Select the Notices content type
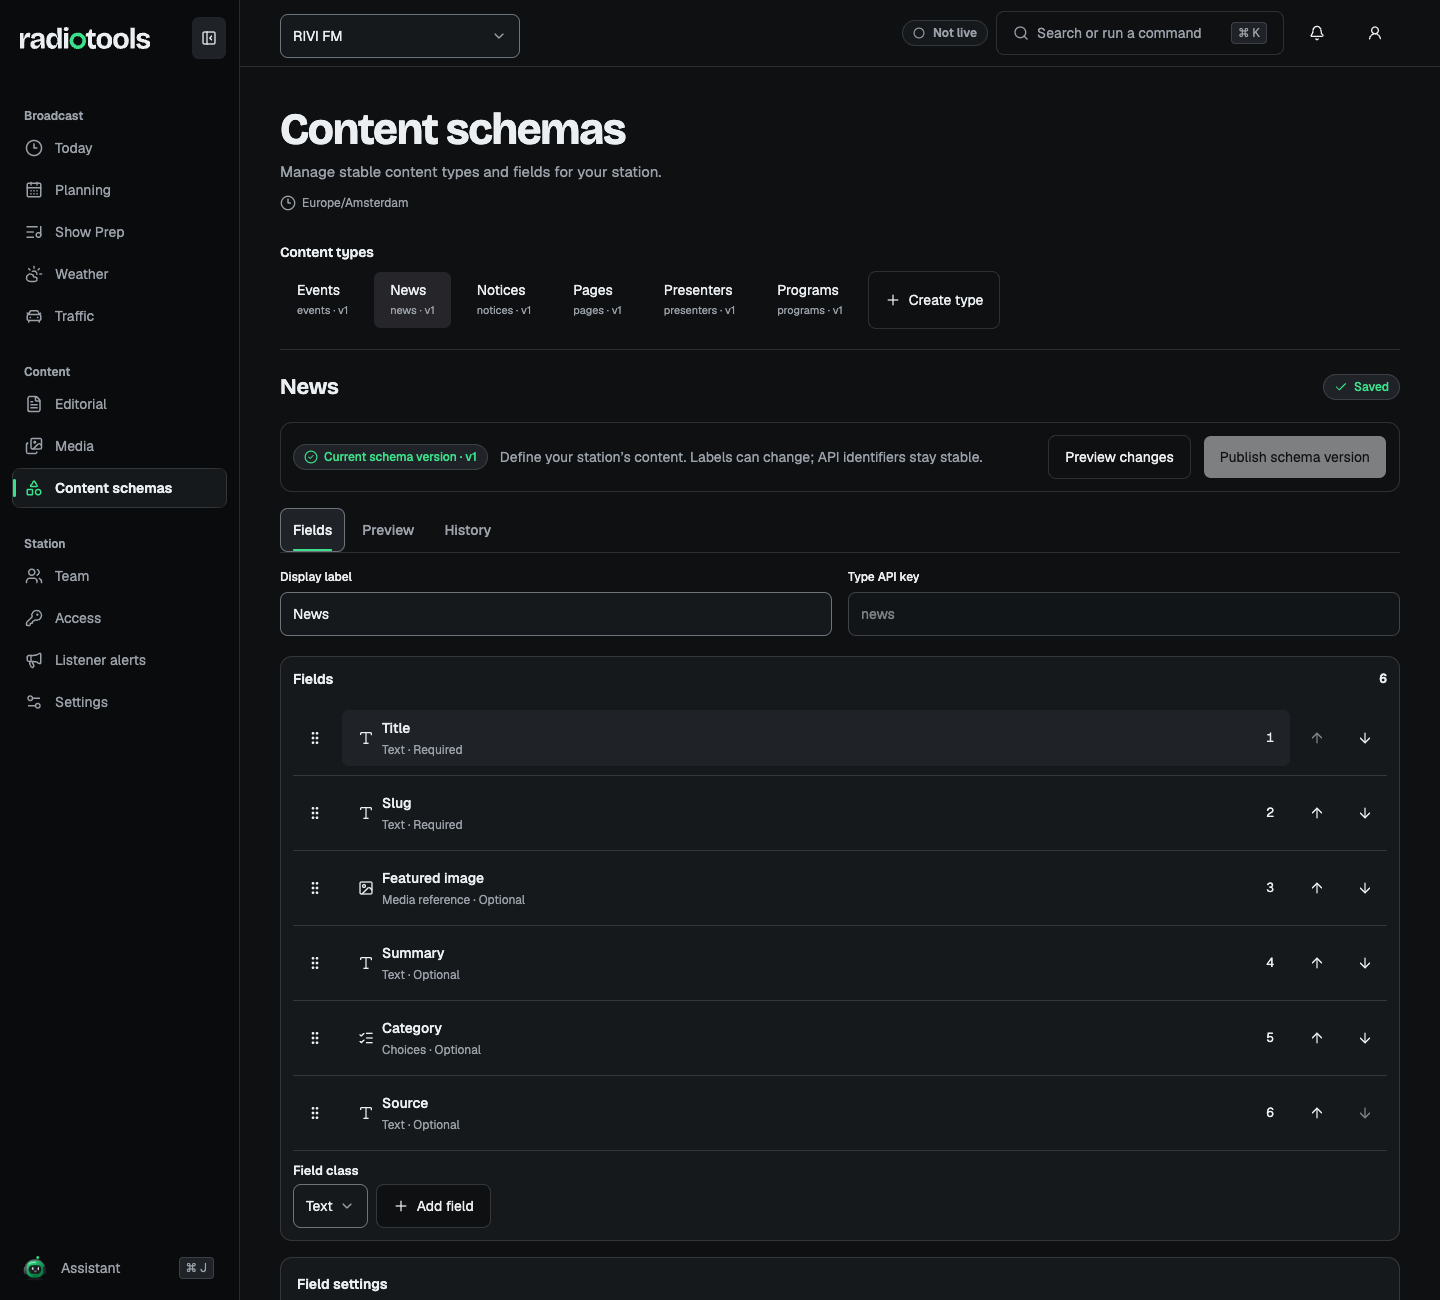This screenshot has width=1440, height=1300. [503, 300]
